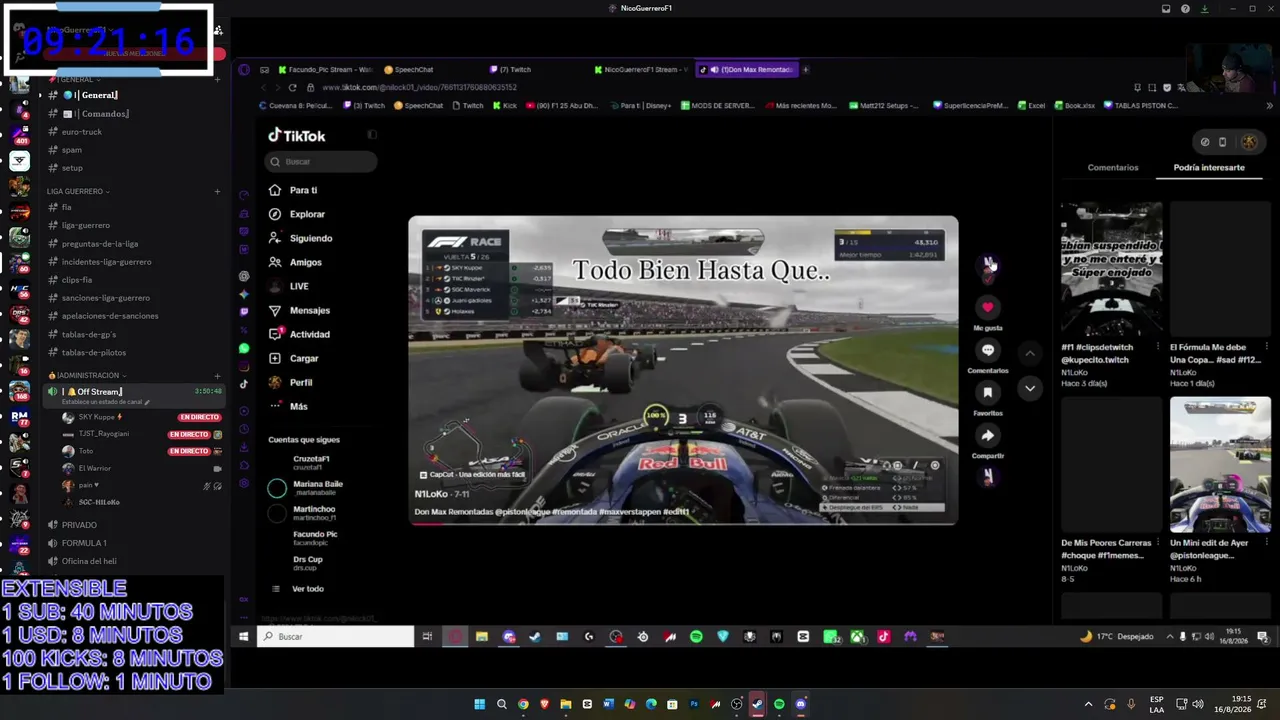The image size is (1280, 720).
Task: Open Mensajes in TikTok sidebar
Action: (x=299, y=310)
